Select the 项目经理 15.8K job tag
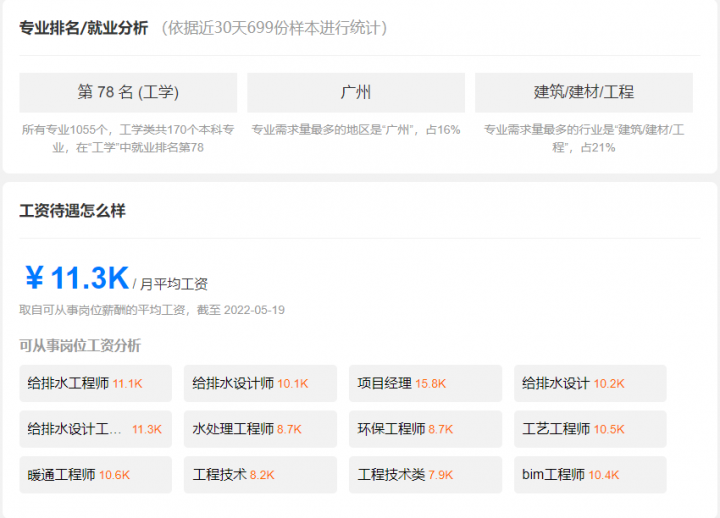This screenshot has width=720, height=518. pos(425,383)
